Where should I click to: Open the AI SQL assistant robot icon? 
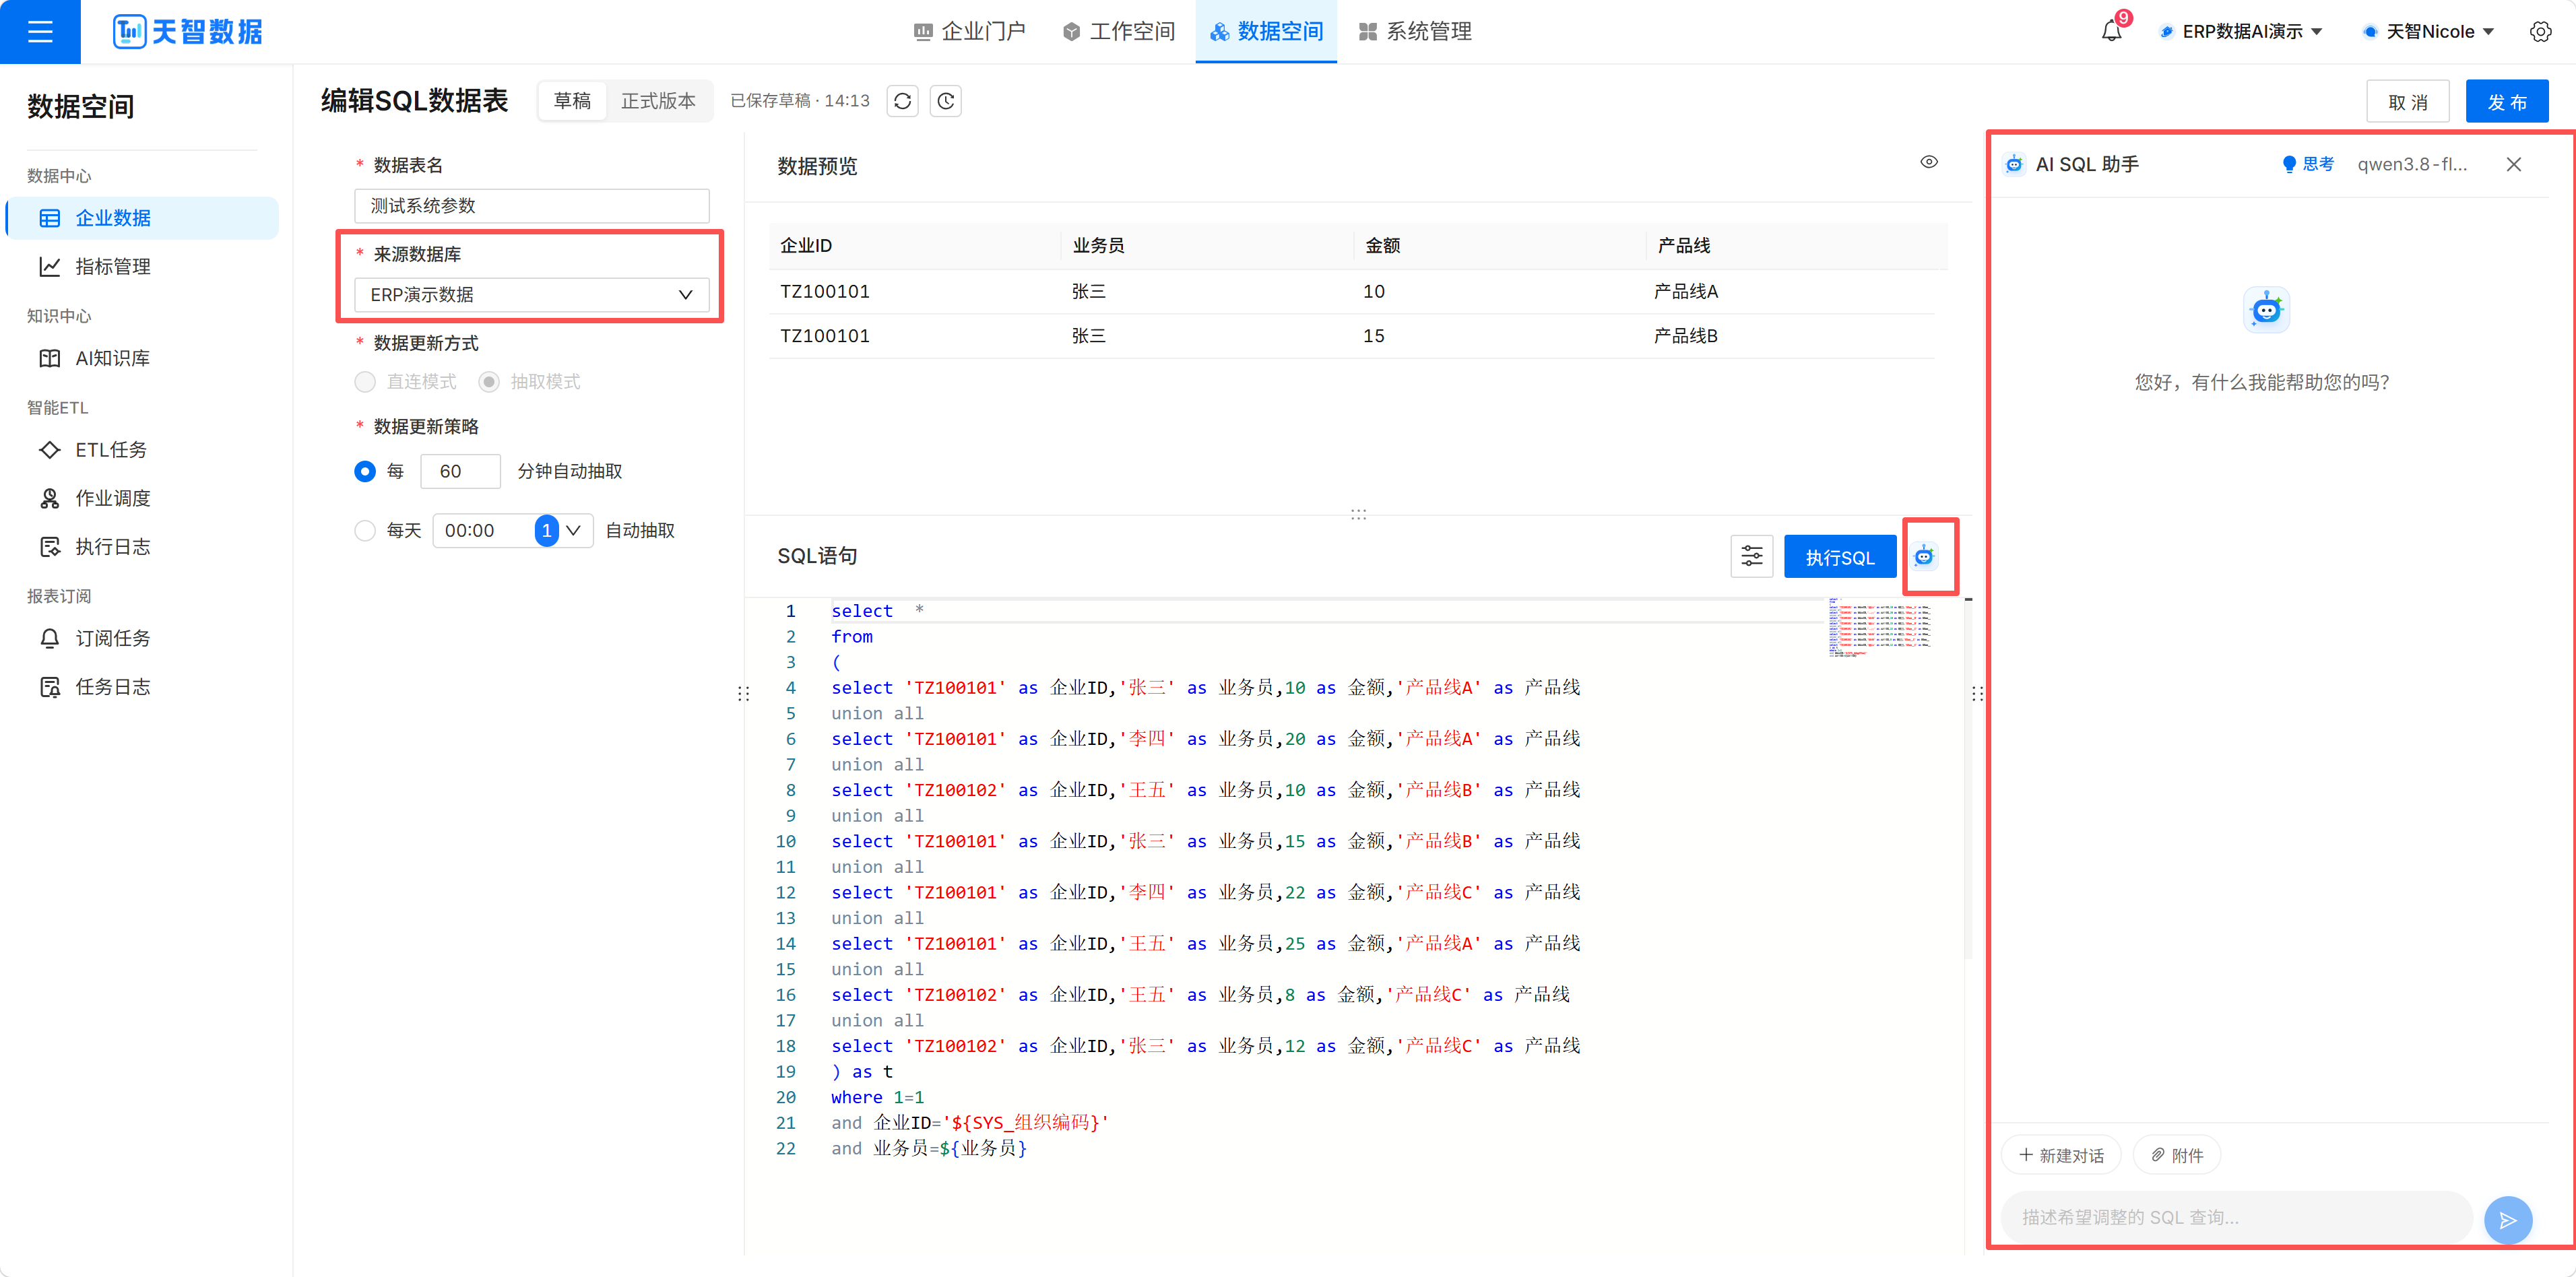[1925, 557]
